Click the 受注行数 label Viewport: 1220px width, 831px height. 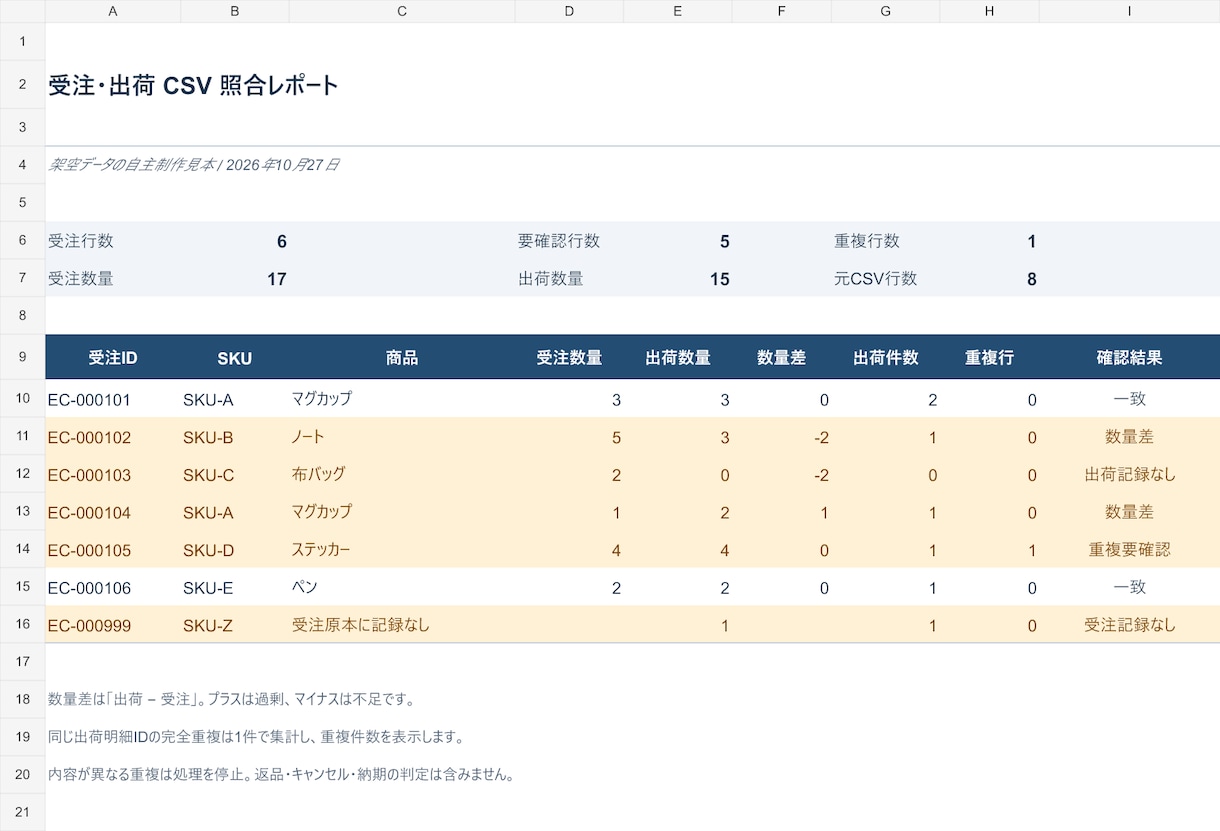[81, 241]
